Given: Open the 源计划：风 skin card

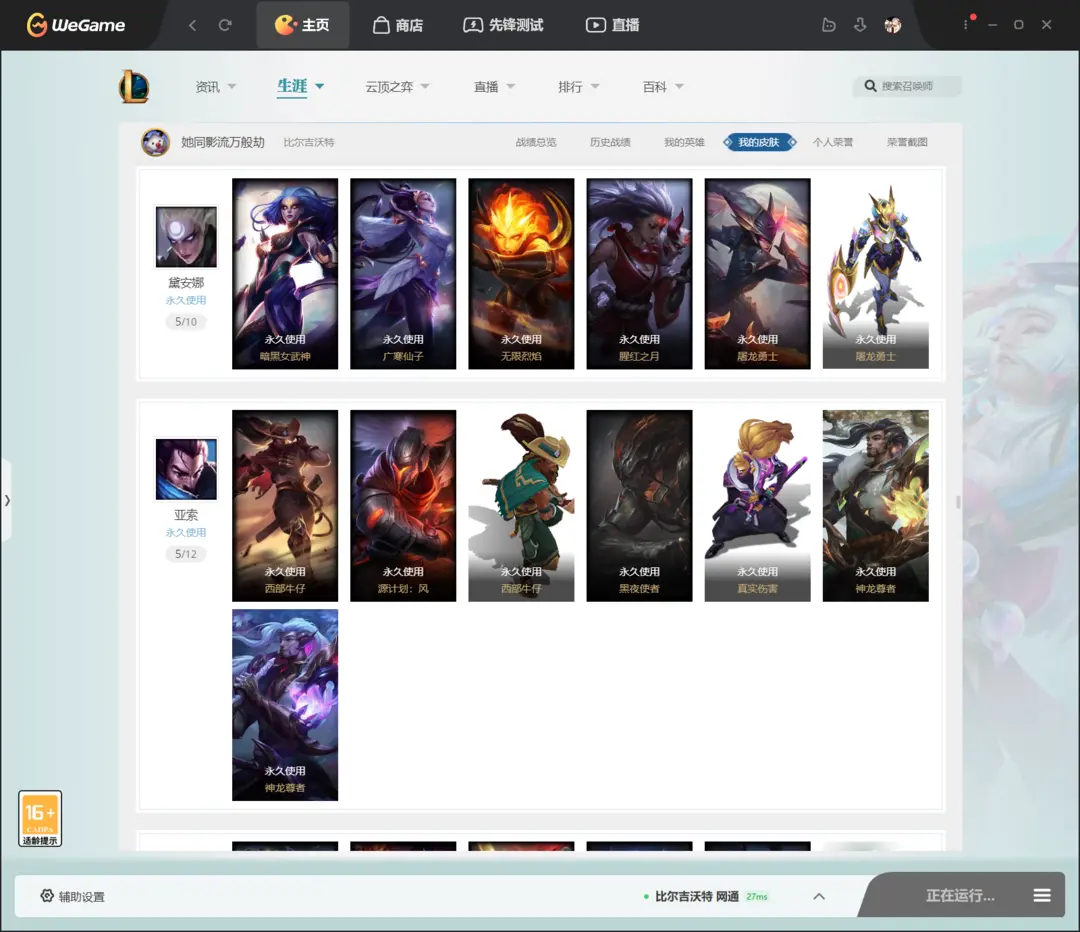Looking at the screenshot, I should (x=403, y=506).
